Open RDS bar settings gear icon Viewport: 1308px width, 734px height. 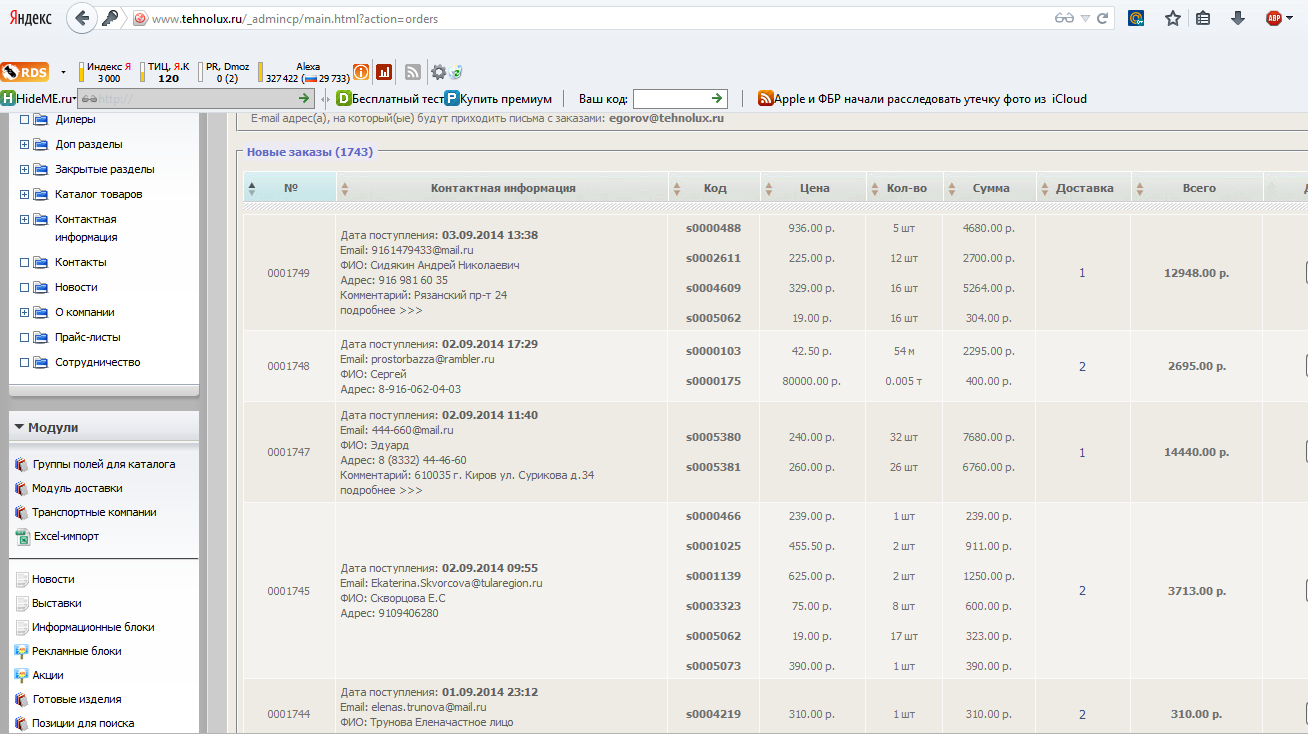click(438, 72)
